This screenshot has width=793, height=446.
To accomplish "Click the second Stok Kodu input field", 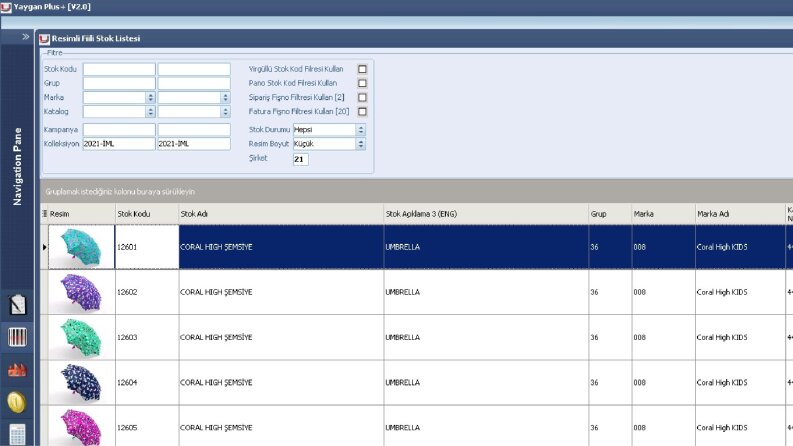I will (x=194, y=69).
